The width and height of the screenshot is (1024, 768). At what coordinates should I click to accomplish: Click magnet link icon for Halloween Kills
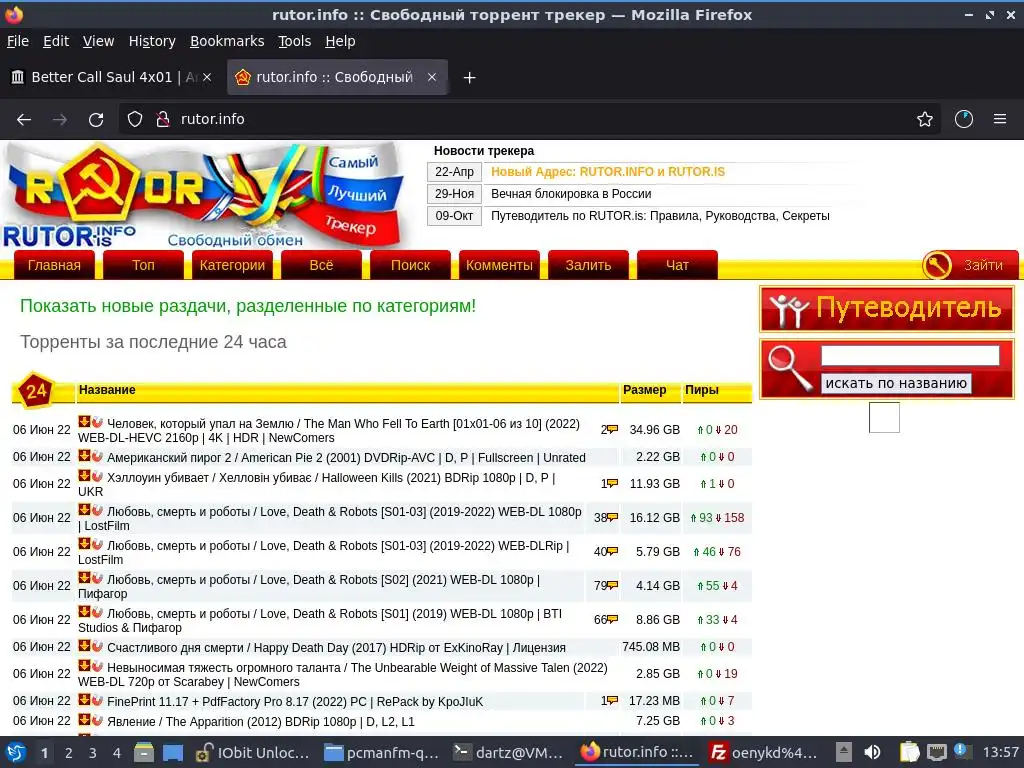point(97,476)
